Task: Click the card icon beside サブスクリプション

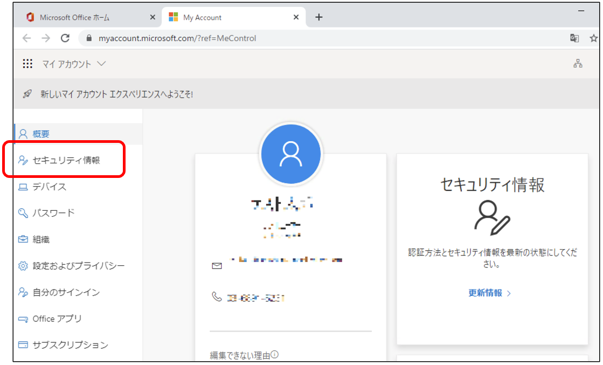Action: [x=23, y=345]
